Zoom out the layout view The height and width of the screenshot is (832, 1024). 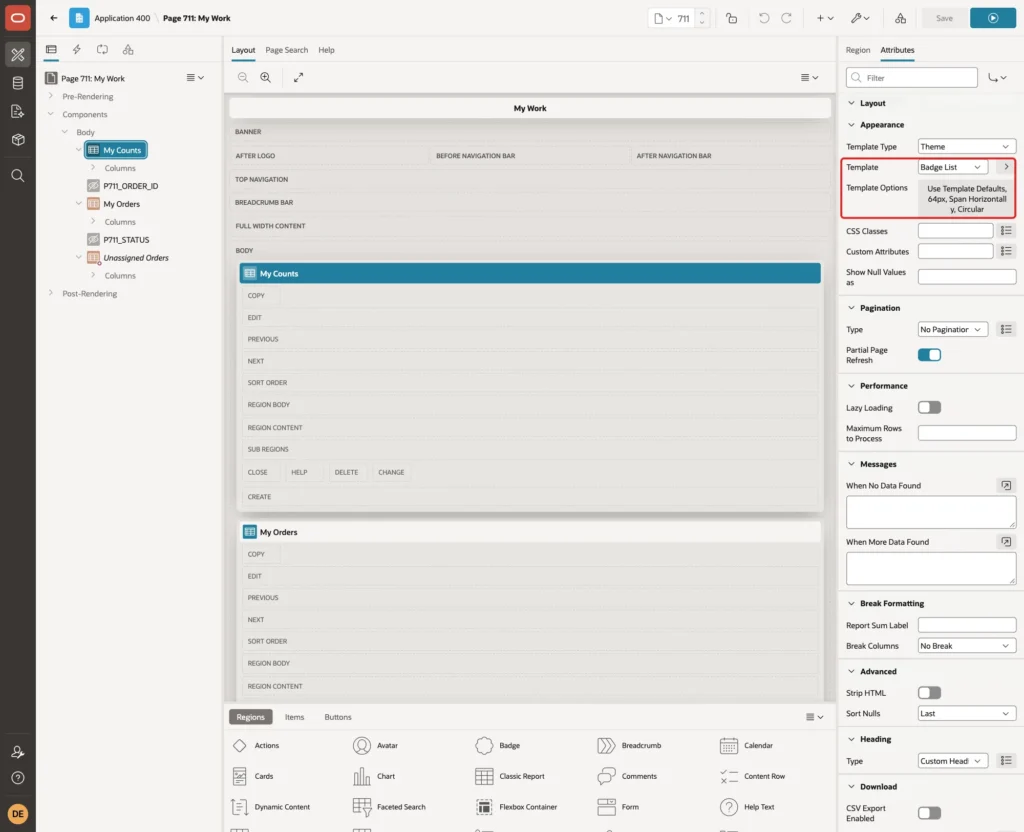click(x=243, y=77)
